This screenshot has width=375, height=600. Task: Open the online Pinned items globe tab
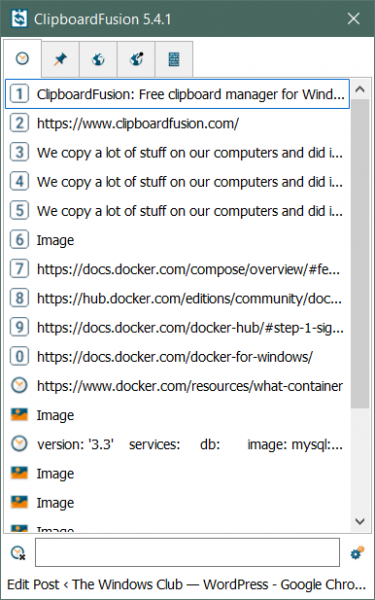(136, 59)
